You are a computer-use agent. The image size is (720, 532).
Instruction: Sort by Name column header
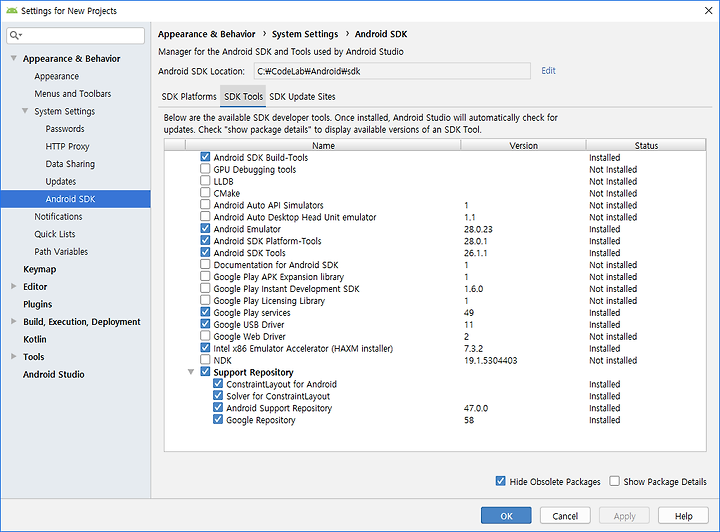[323, 145]
